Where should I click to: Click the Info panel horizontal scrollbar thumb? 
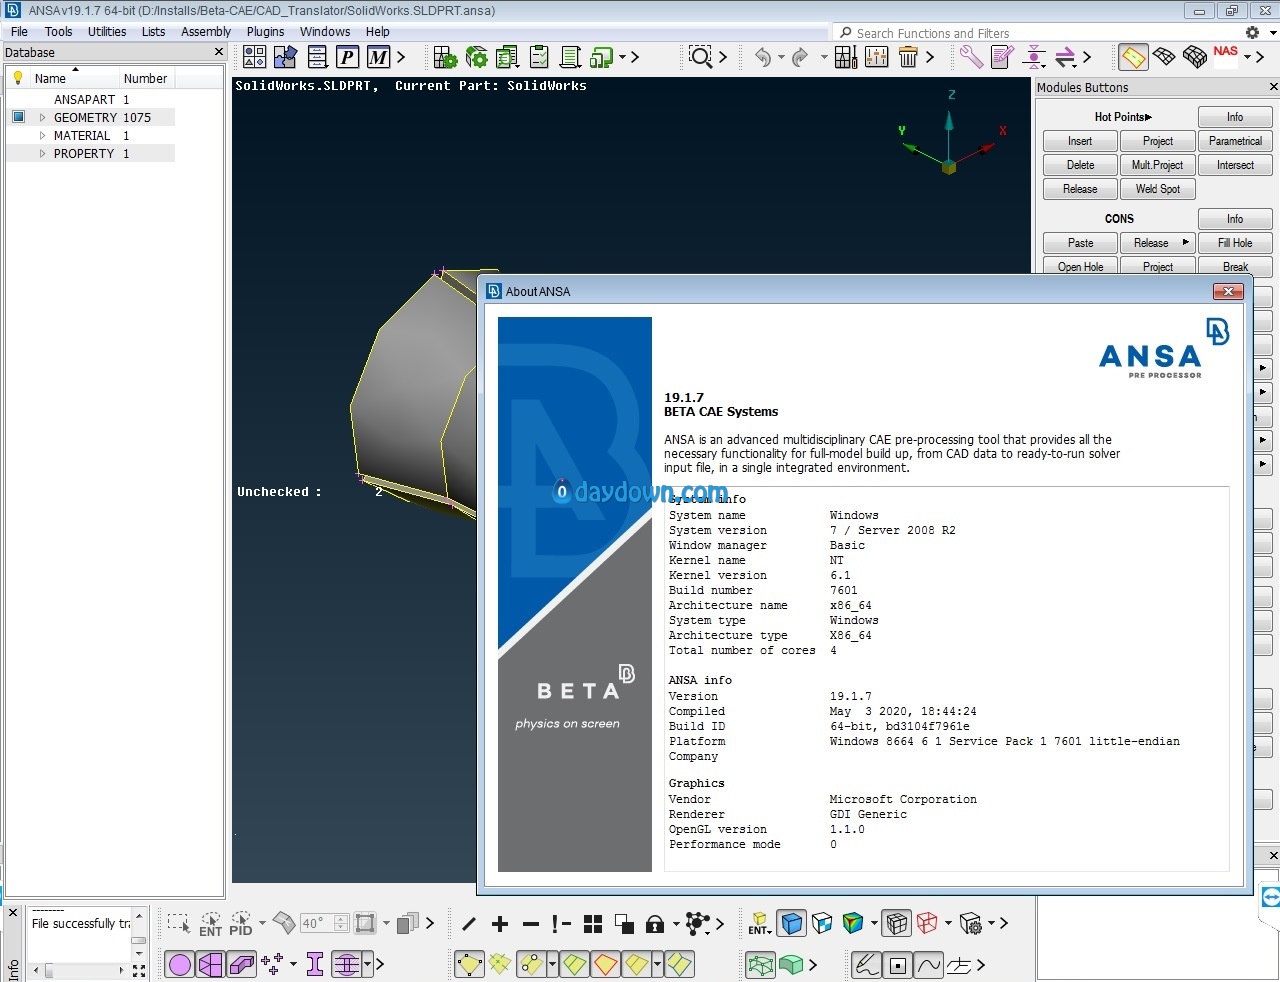48,970
